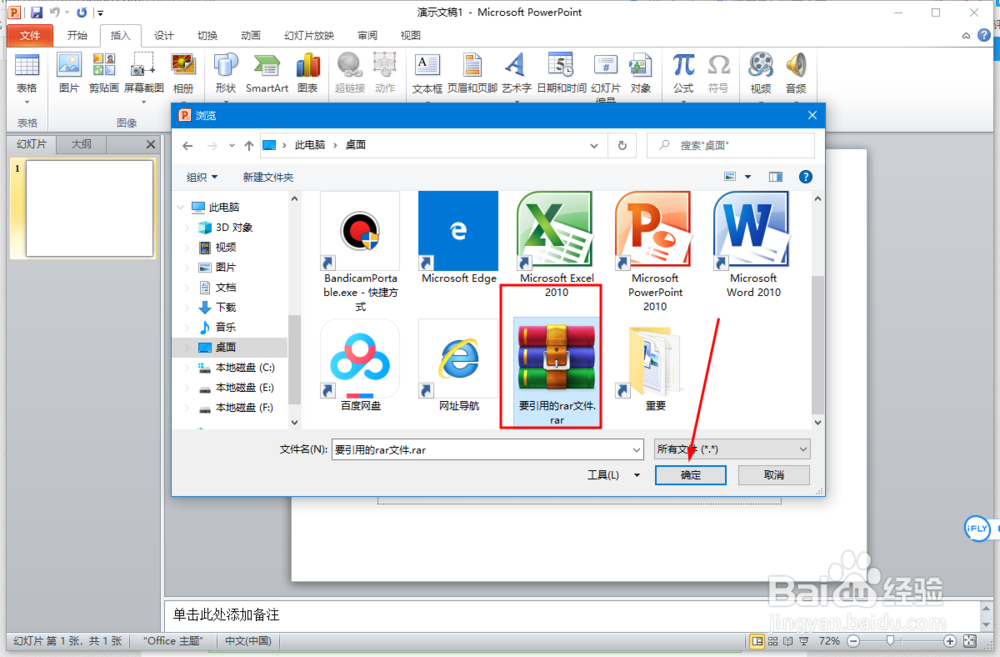1000x657 pixels.
Task: Insert an Object (对象)
Action: 640,73
